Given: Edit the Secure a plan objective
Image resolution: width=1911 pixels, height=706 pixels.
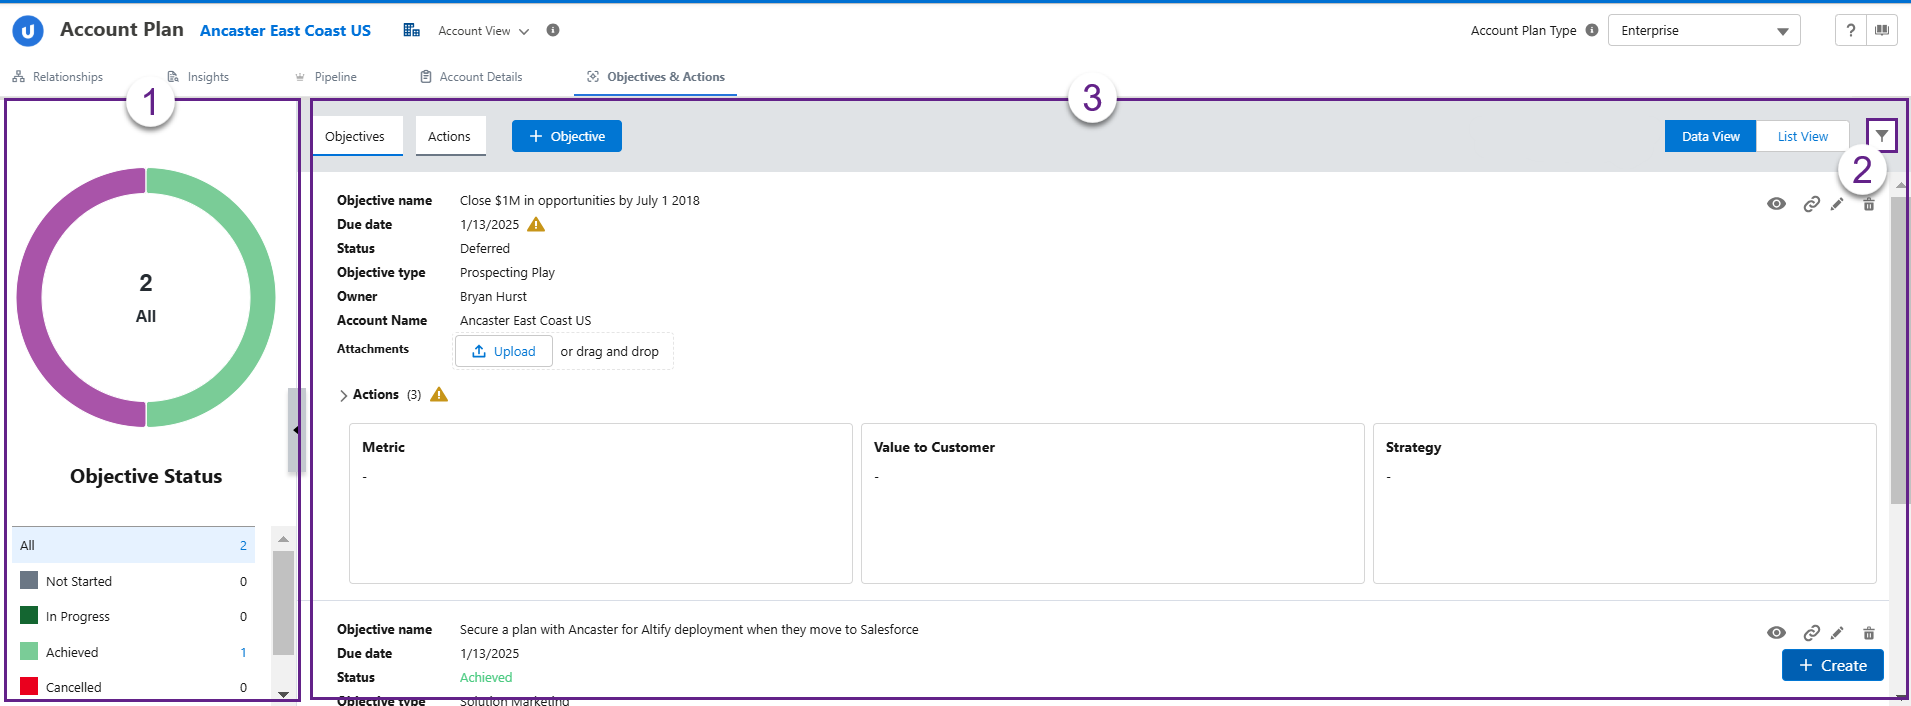Looking at the screenshot, I should (1837, 633).
